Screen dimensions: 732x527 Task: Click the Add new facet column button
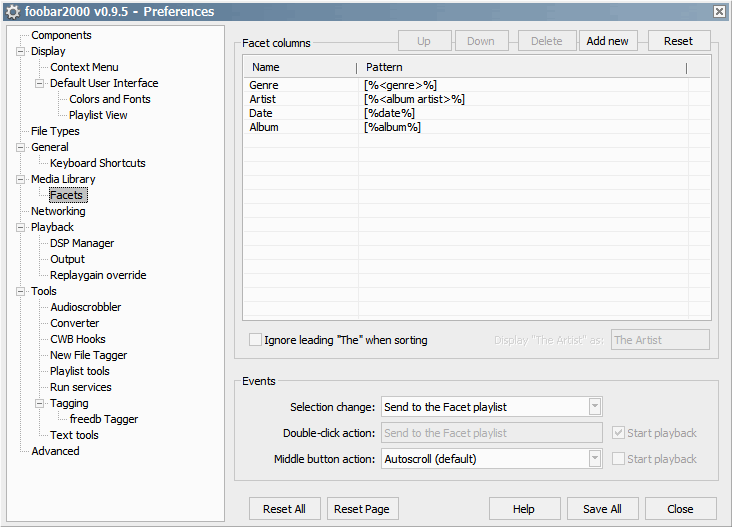coord(607,41)
